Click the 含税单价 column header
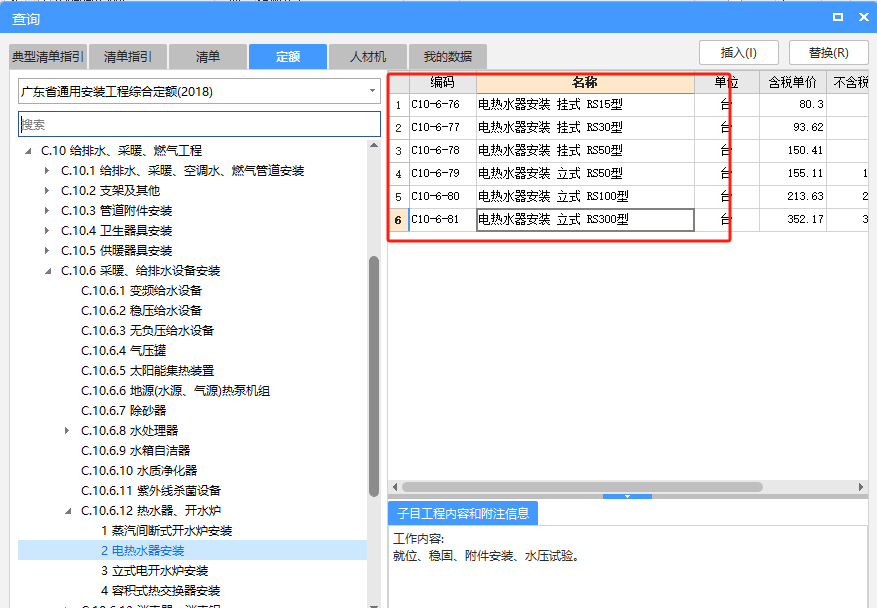The width and height of the screenshot is (877, 608). pos(793,83)
